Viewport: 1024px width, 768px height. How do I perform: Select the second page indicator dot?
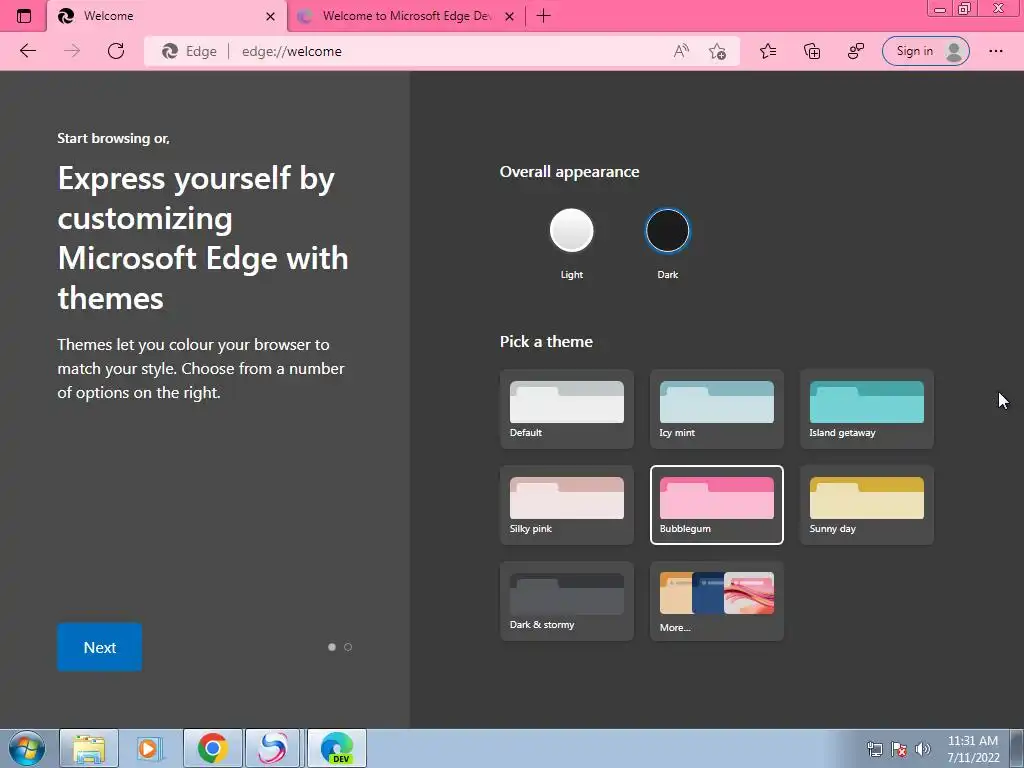click(x=348, y=647)
